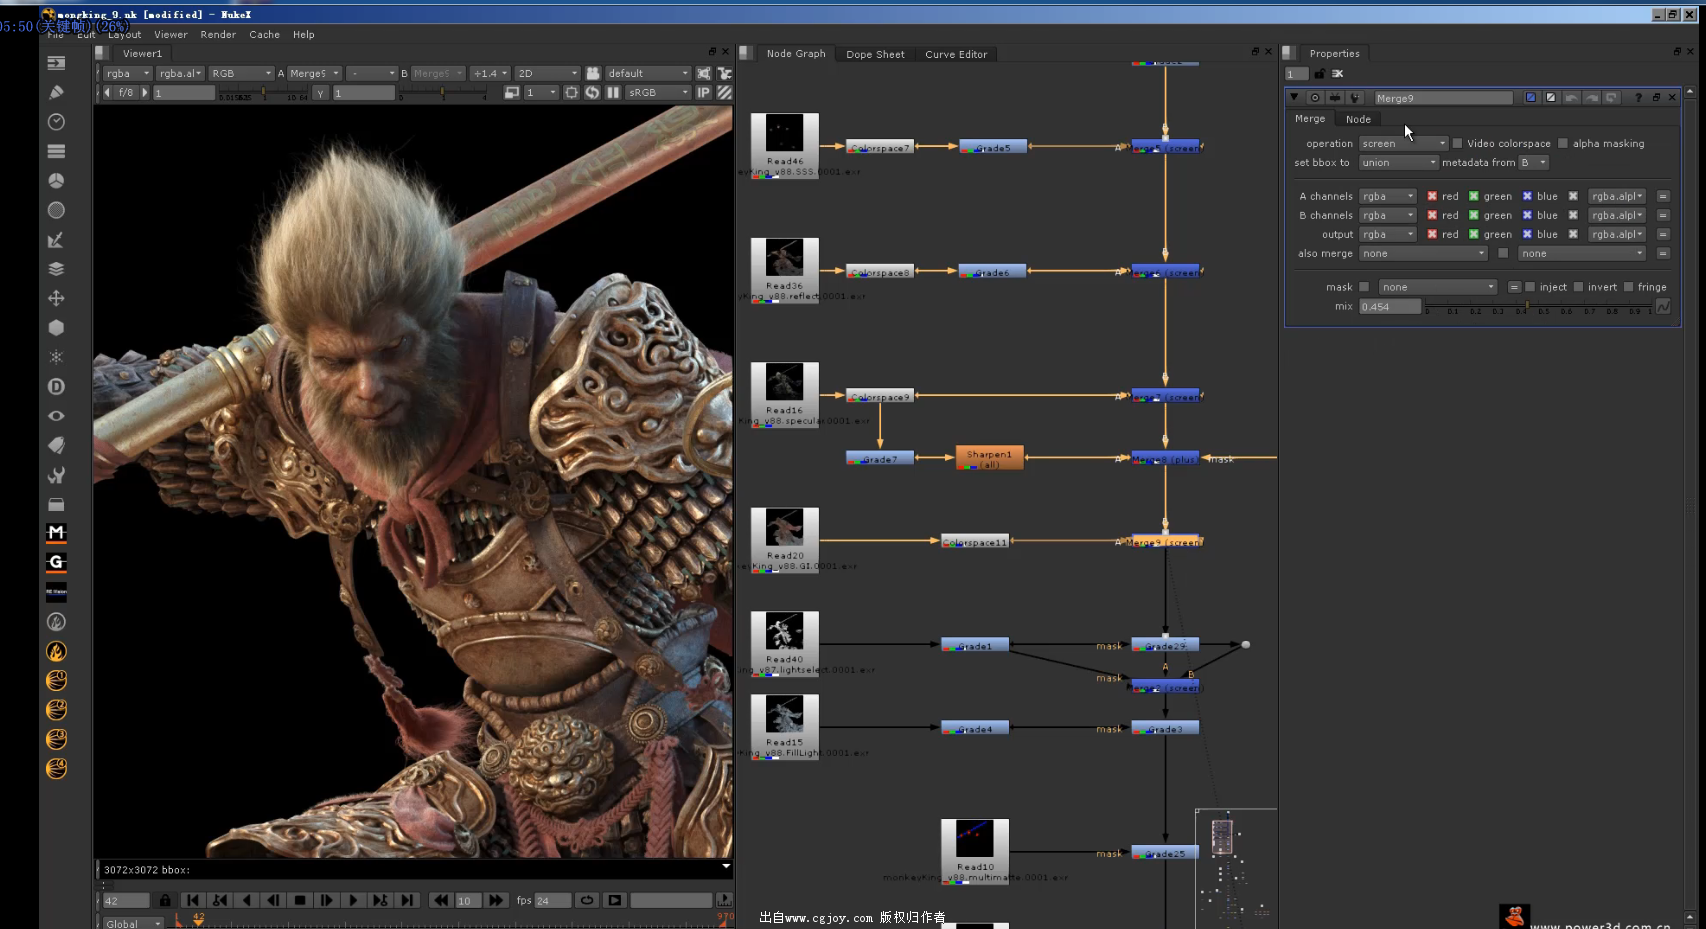
Task: Click the viewer IP input process button
Action: coord(704,92)
